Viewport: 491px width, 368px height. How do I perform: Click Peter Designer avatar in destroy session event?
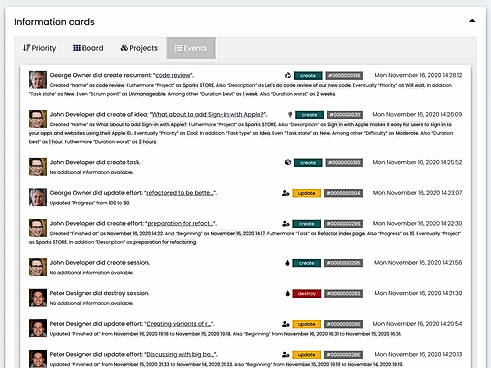pyautogui.click(x=38, y=298)
